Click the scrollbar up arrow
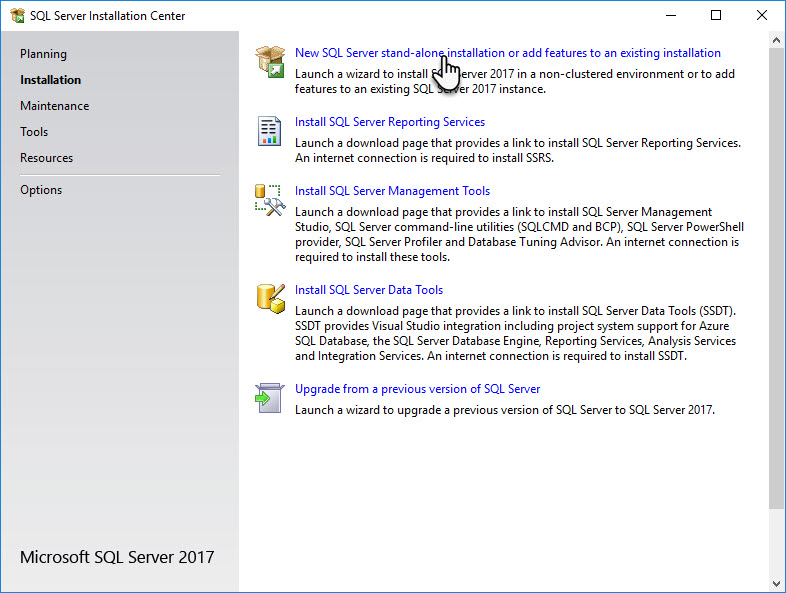Image resolution: width=786 pixels, height=593 pixels. (776, 40)
